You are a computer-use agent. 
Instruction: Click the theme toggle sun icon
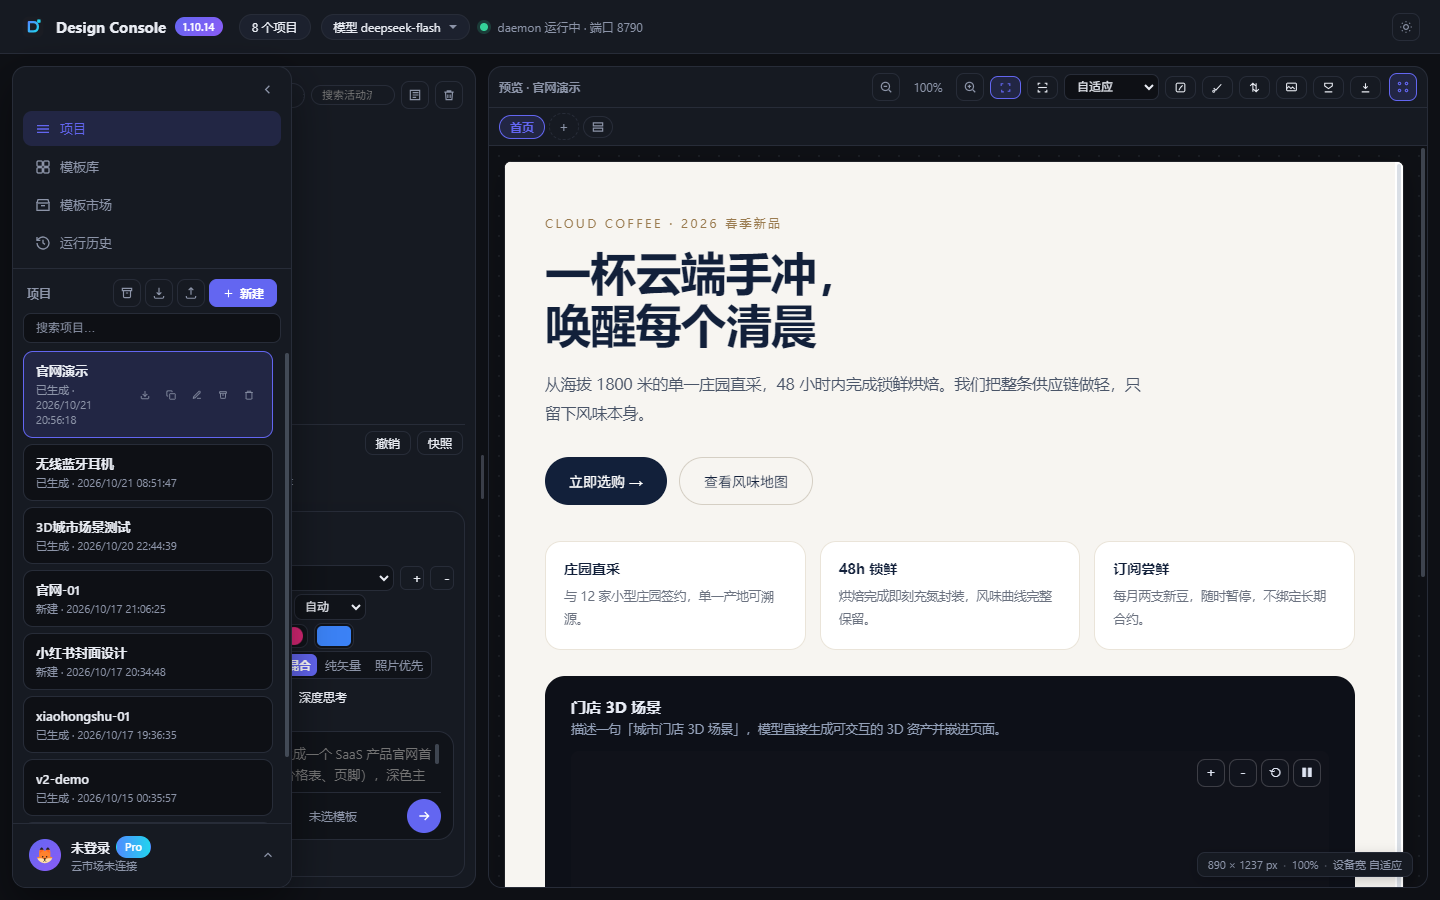click(x=1405, y=27)
